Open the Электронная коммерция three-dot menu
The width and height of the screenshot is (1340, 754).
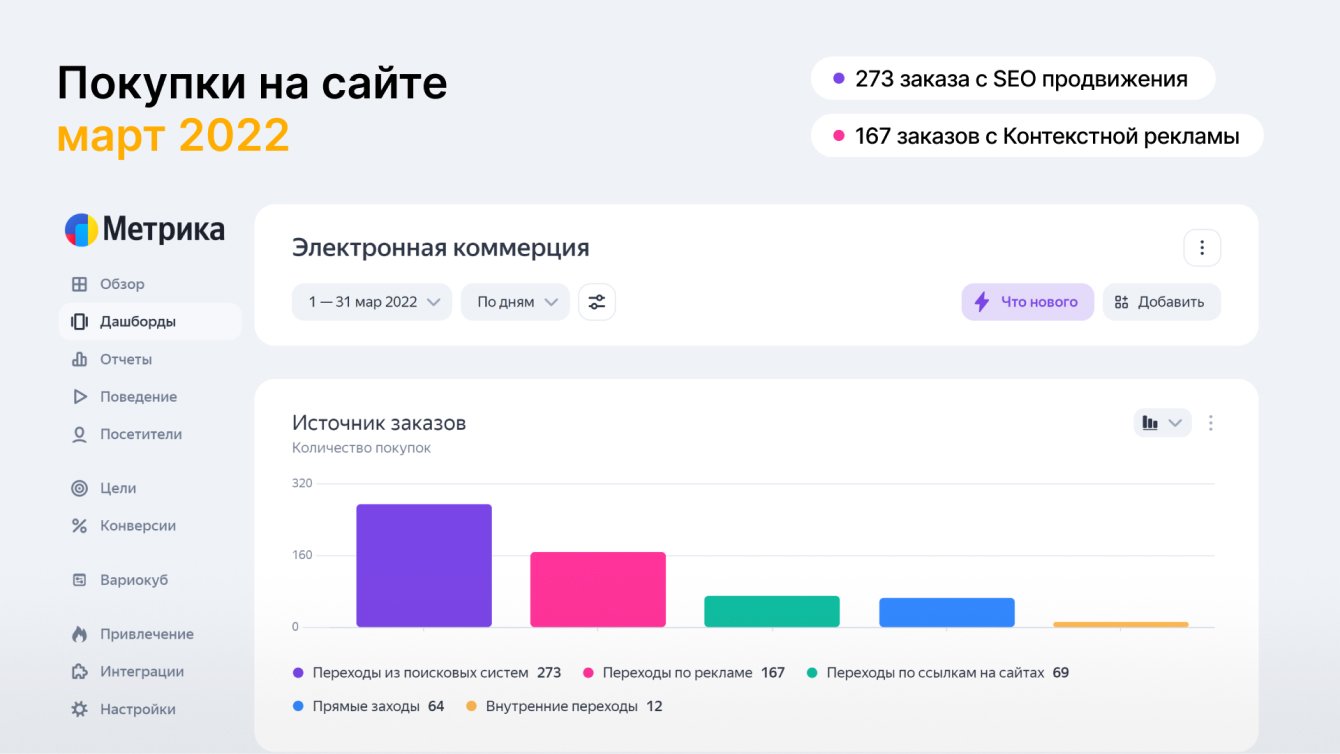click(x=1202, y=248)
